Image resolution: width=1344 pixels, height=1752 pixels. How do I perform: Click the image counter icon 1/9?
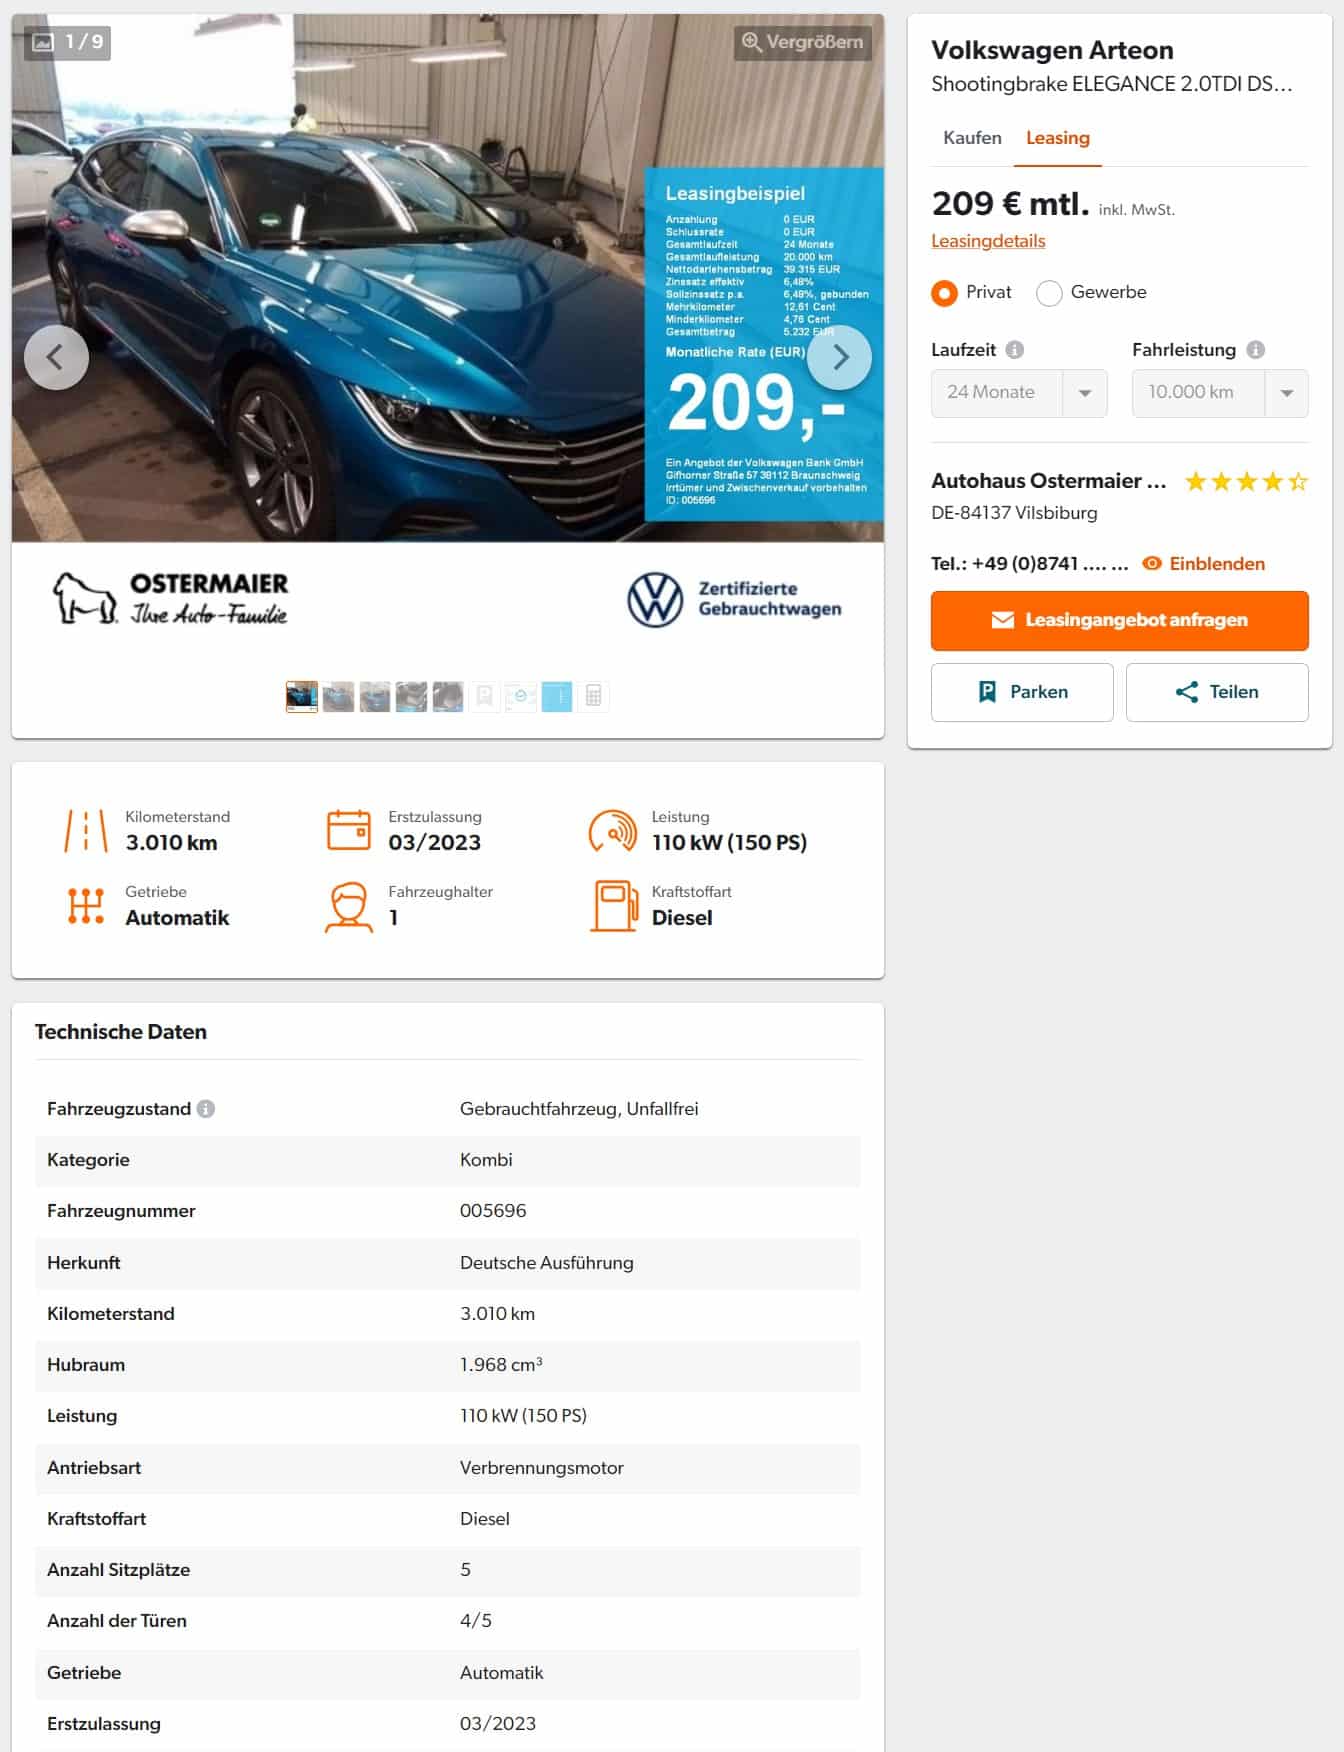pyautogui.click(x=43, y=42)
